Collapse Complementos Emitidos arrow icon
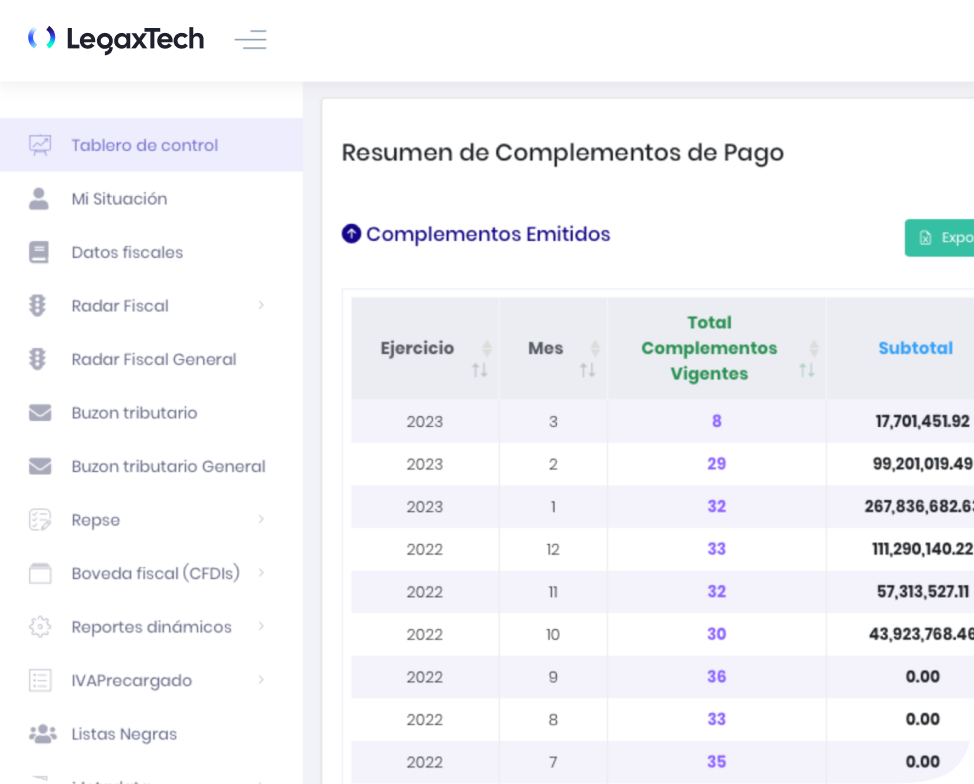Screen dimensions: 974x784 point(351,234)
